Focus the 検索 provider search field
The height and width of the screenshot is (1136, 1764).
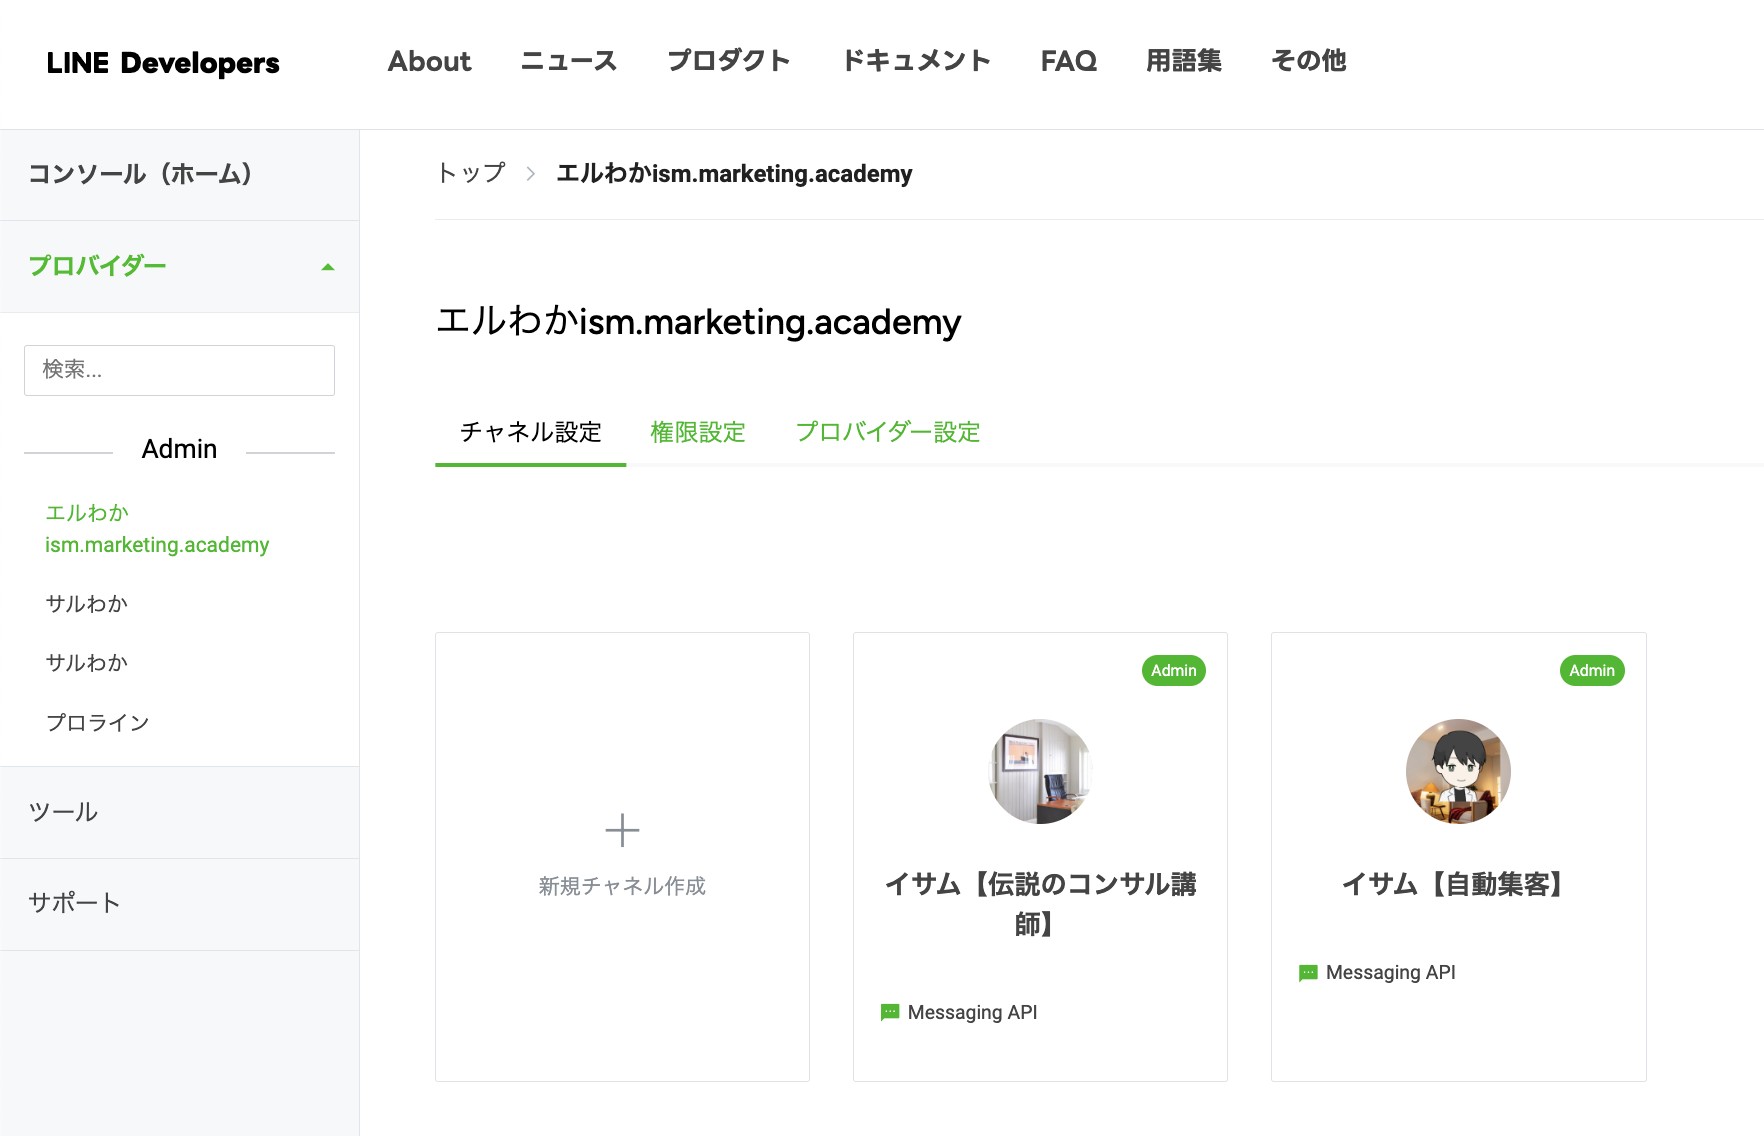pyautogui.click(x=179, y=370)
